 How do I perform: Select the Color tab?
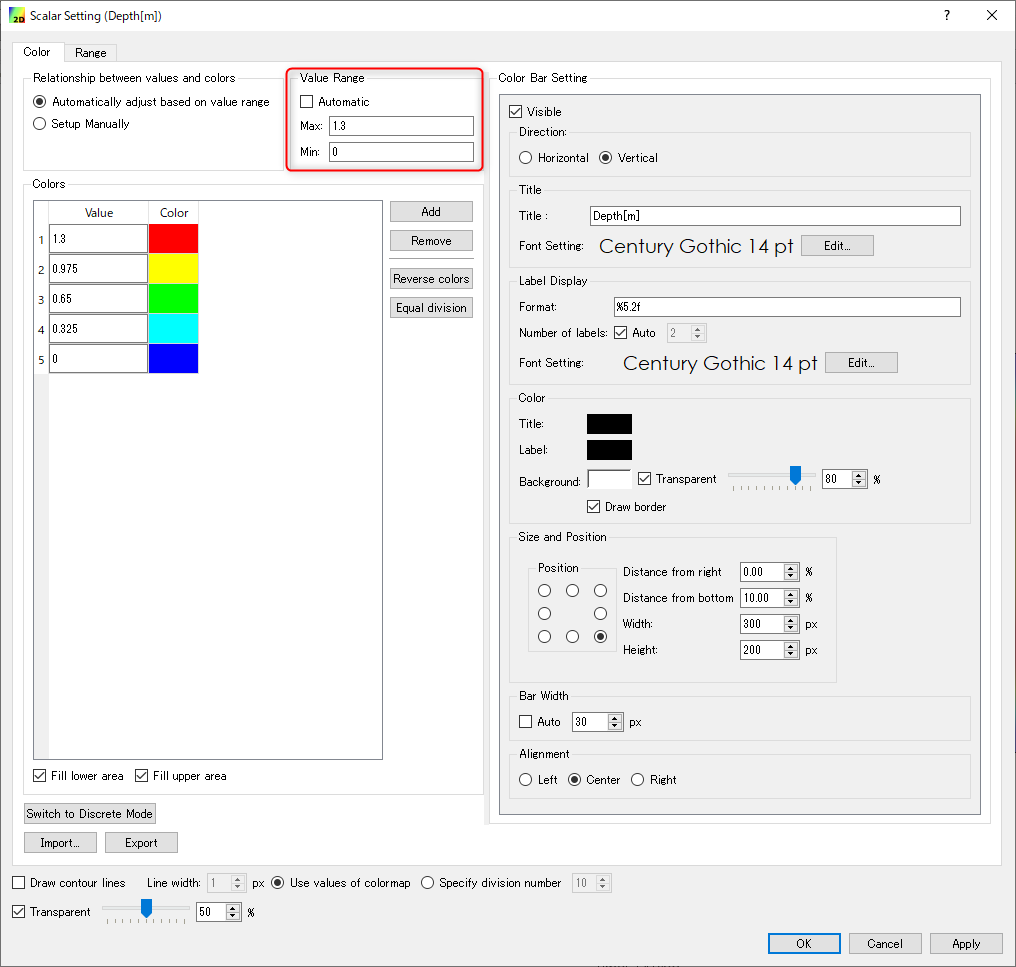[37, 52]
